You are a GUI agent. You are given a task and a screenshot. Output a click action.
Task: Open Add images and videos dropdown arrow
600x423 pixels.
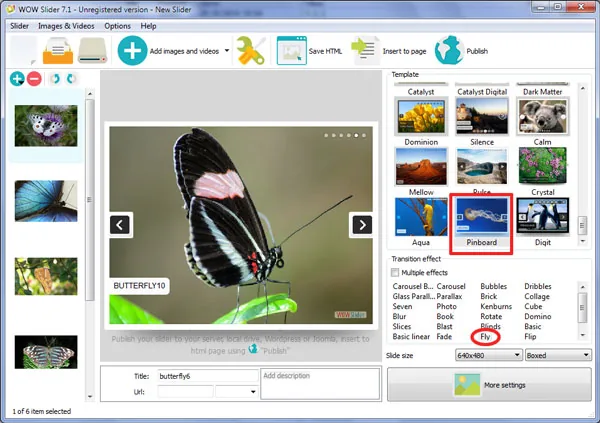227,51
